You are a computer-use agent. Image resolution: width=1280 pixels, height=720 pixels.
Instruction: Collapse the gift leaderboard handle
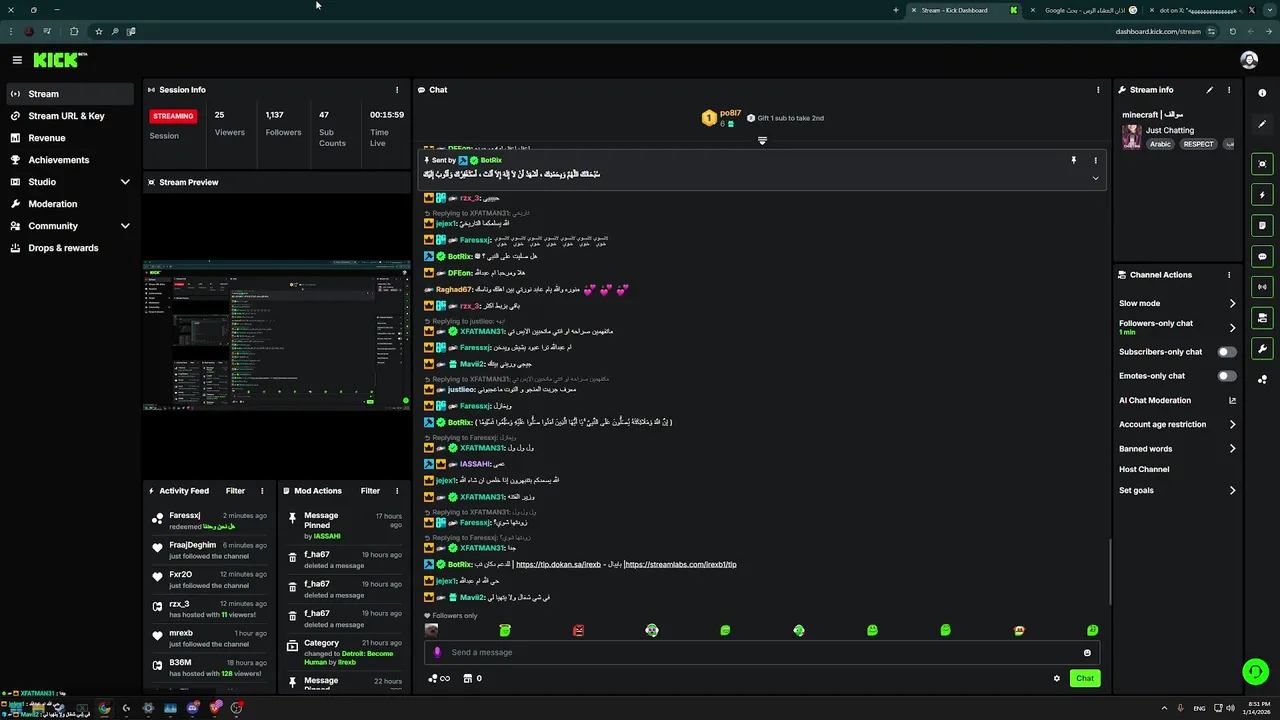click(762, 141)
